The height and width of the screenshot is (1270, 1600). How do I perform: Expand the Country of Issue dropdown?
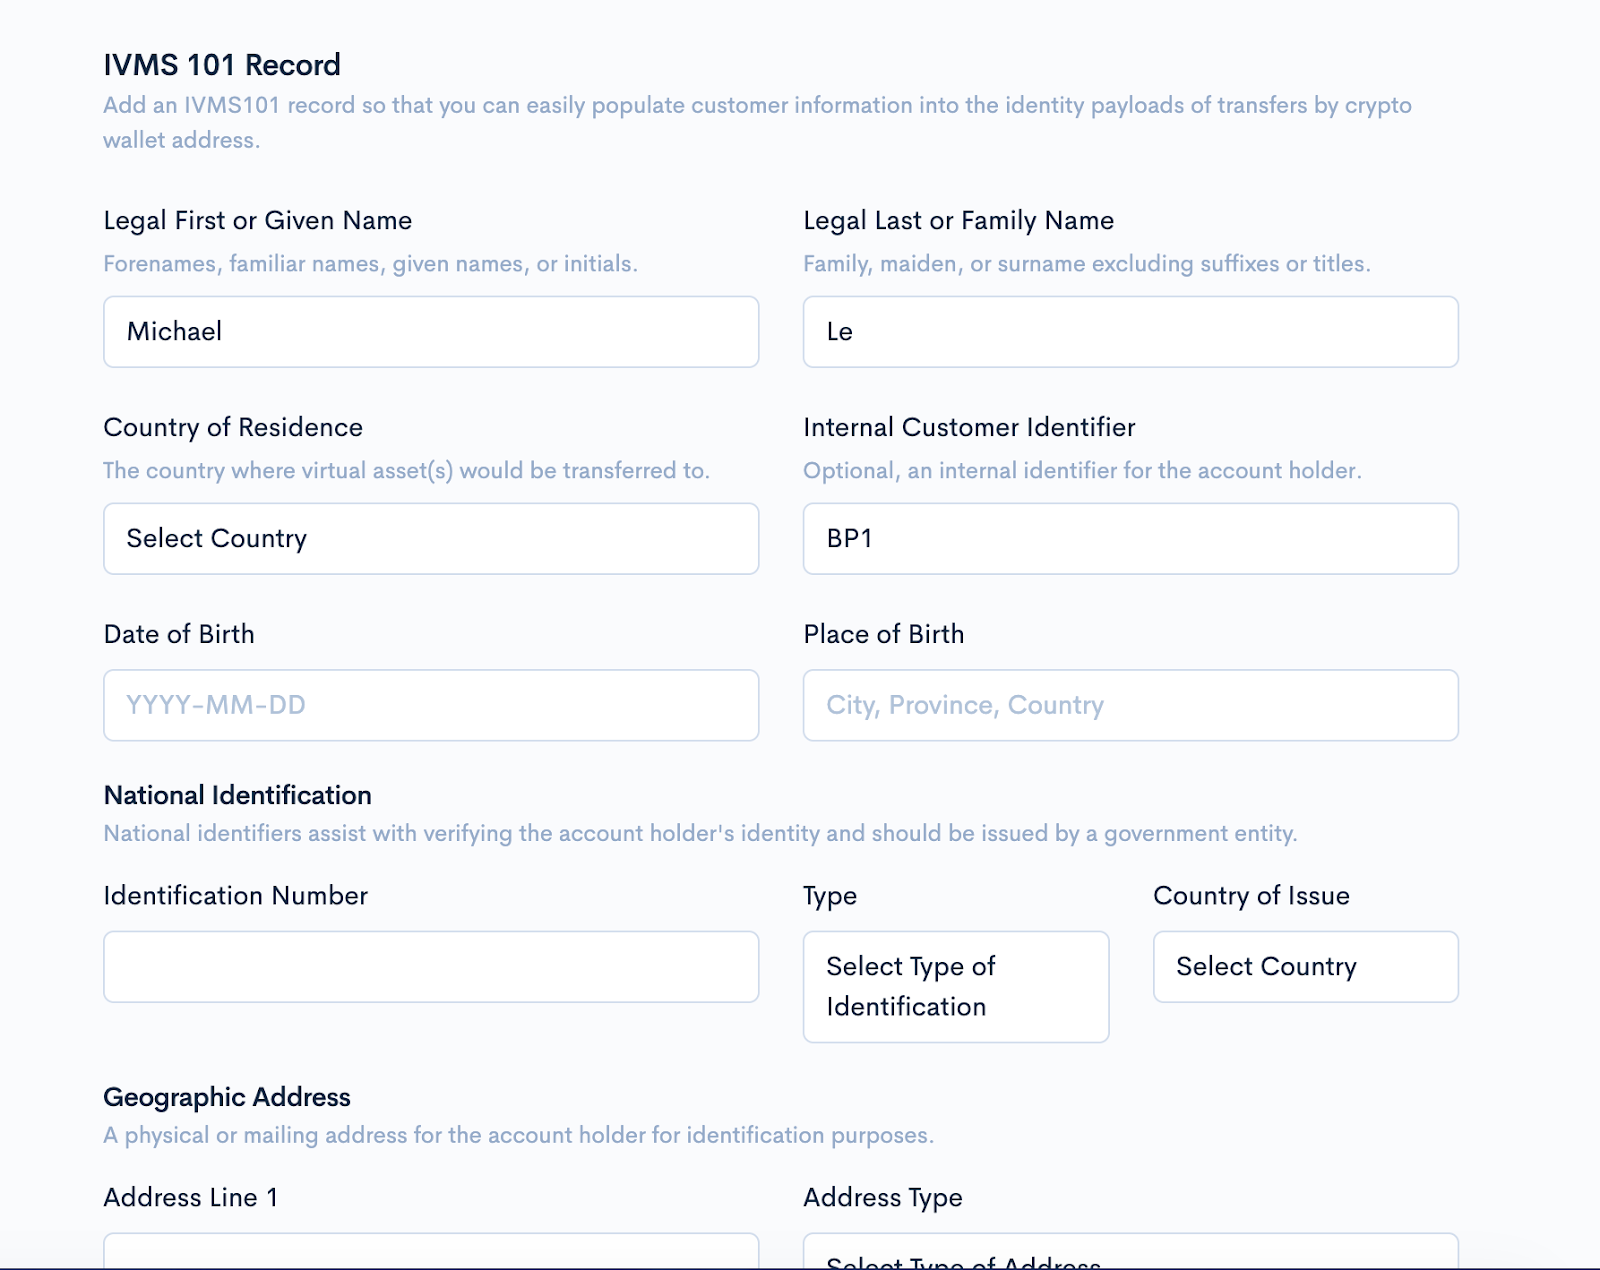tap(1305, 967)
